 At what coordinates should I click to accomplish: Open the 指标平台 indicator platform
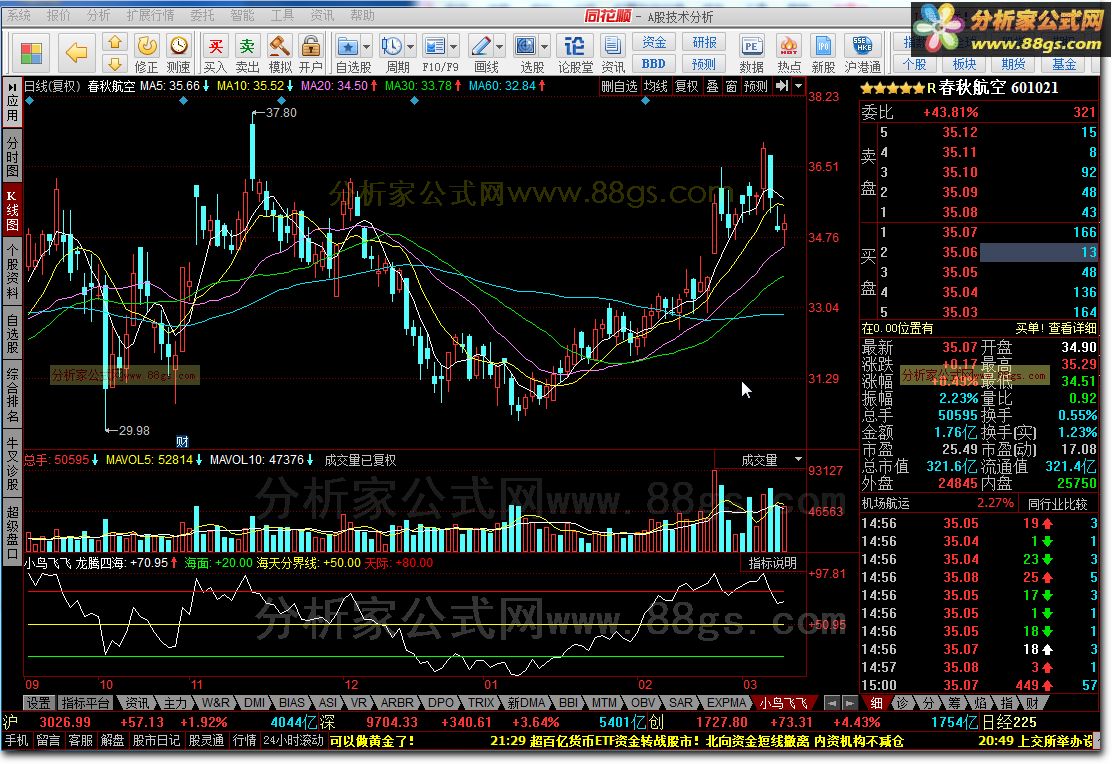85,703
